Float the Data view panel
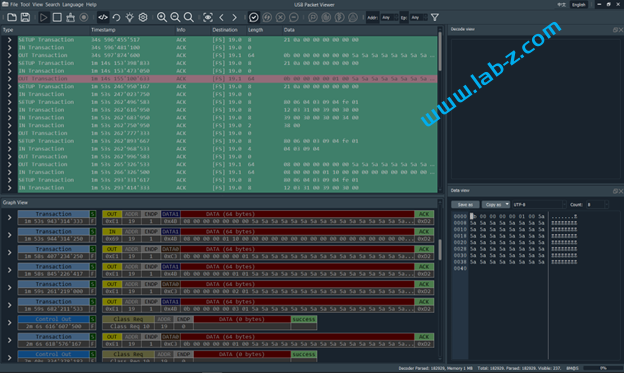This screenshot has height=373, width=624. [x=615, y=191]
